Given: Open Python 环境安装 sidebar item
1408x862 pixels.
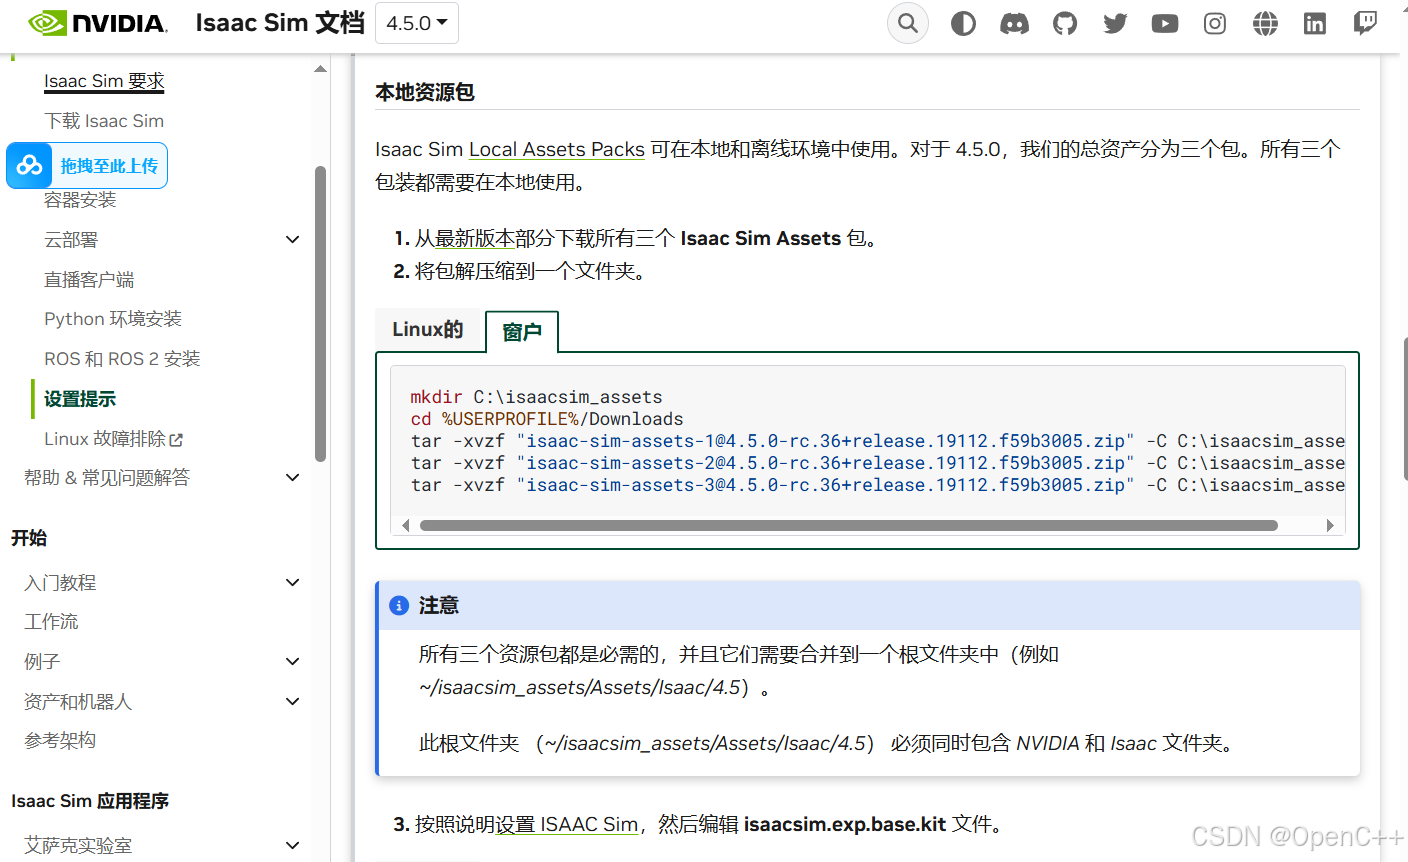Looking at the screenshot, I should click(113, 319).
